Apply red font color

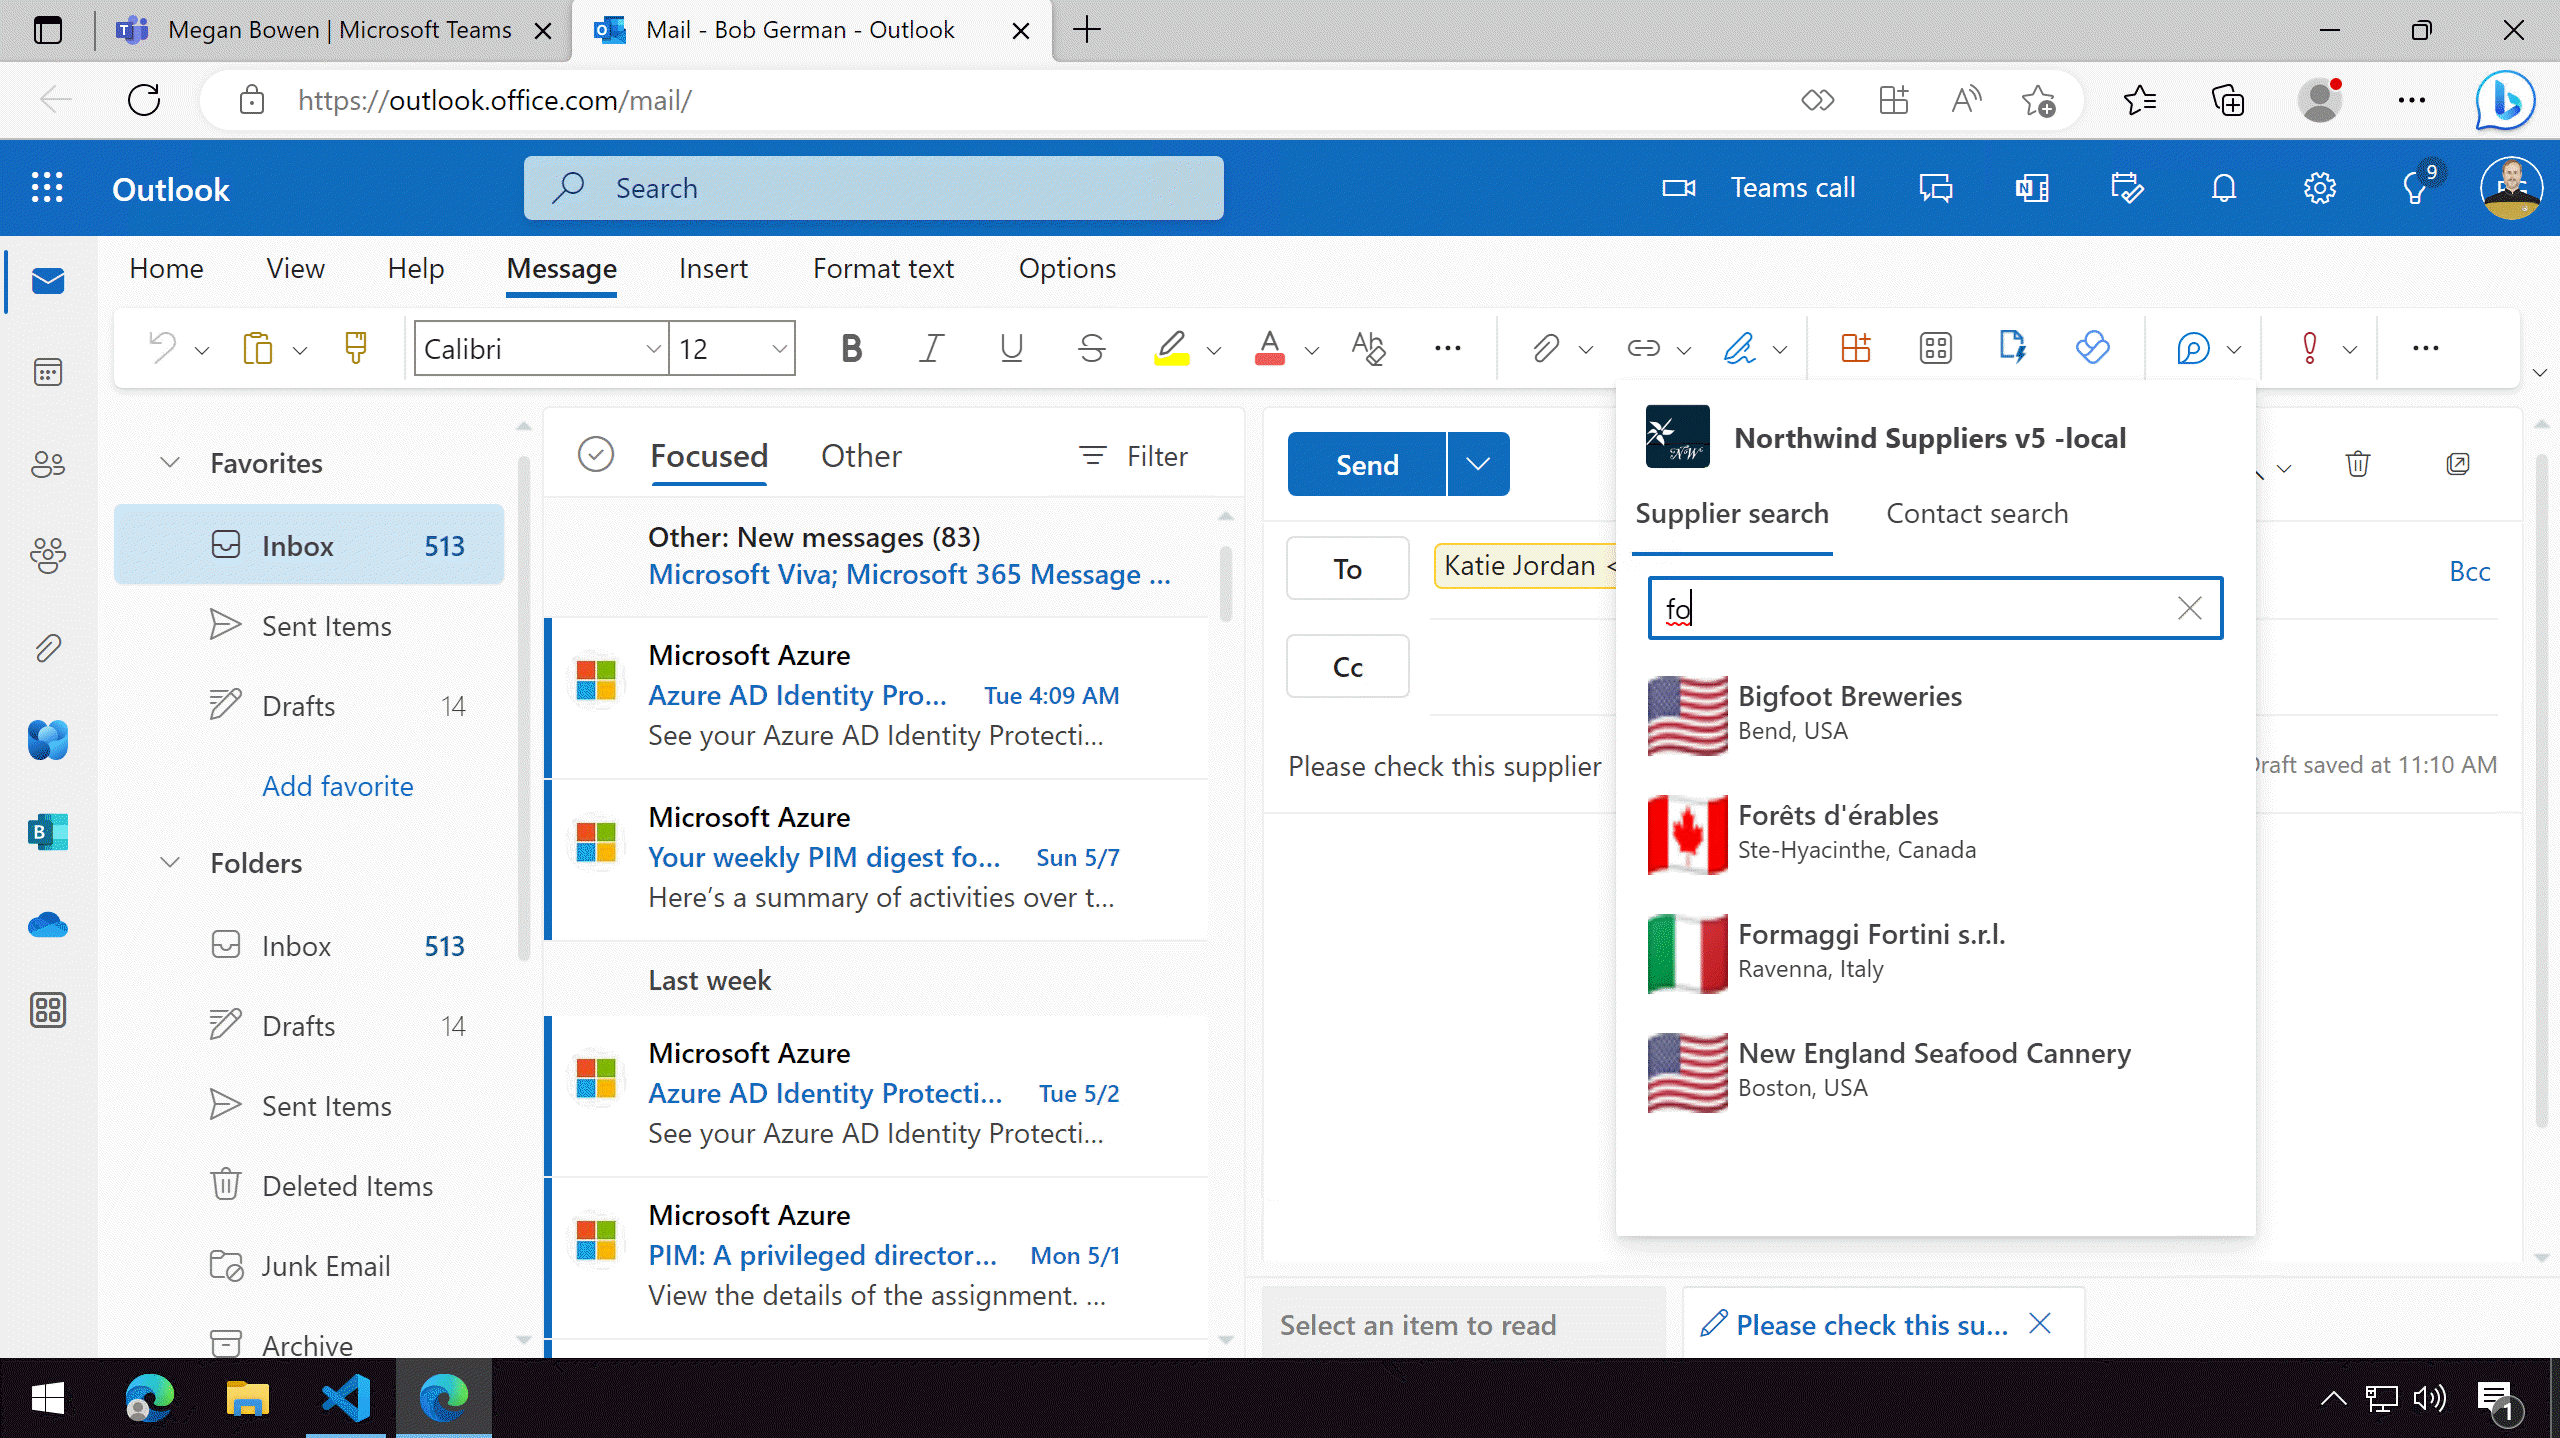(x=1269, y=348)
